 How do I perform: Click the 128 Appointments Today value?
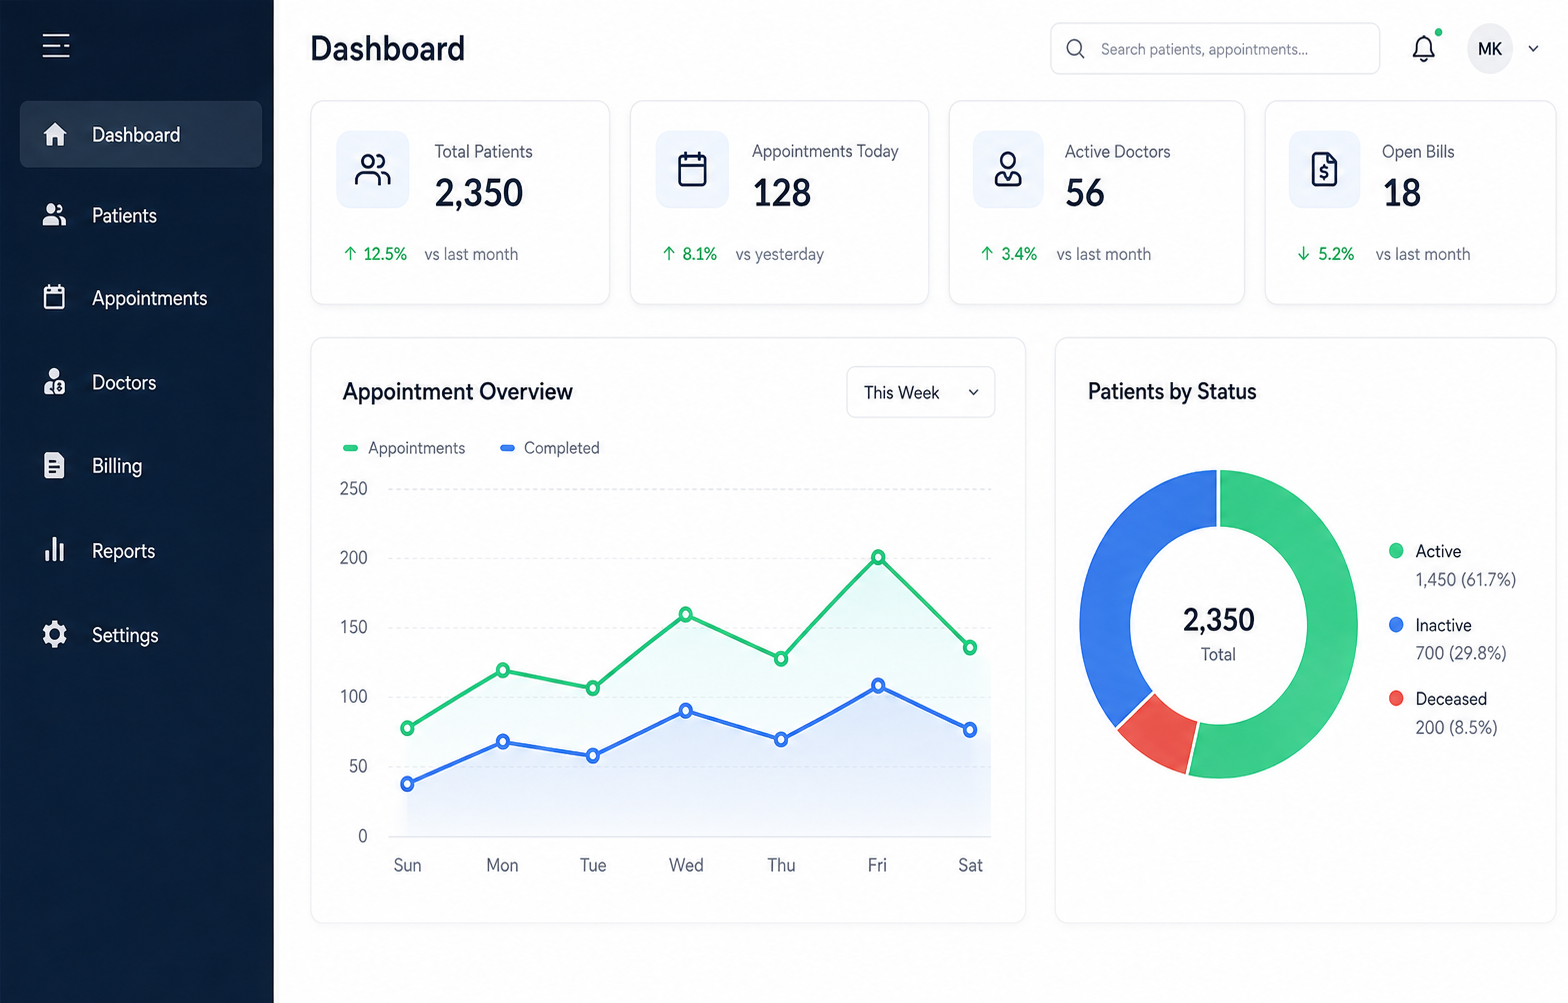pyautogui.click(x=782, y=193)
